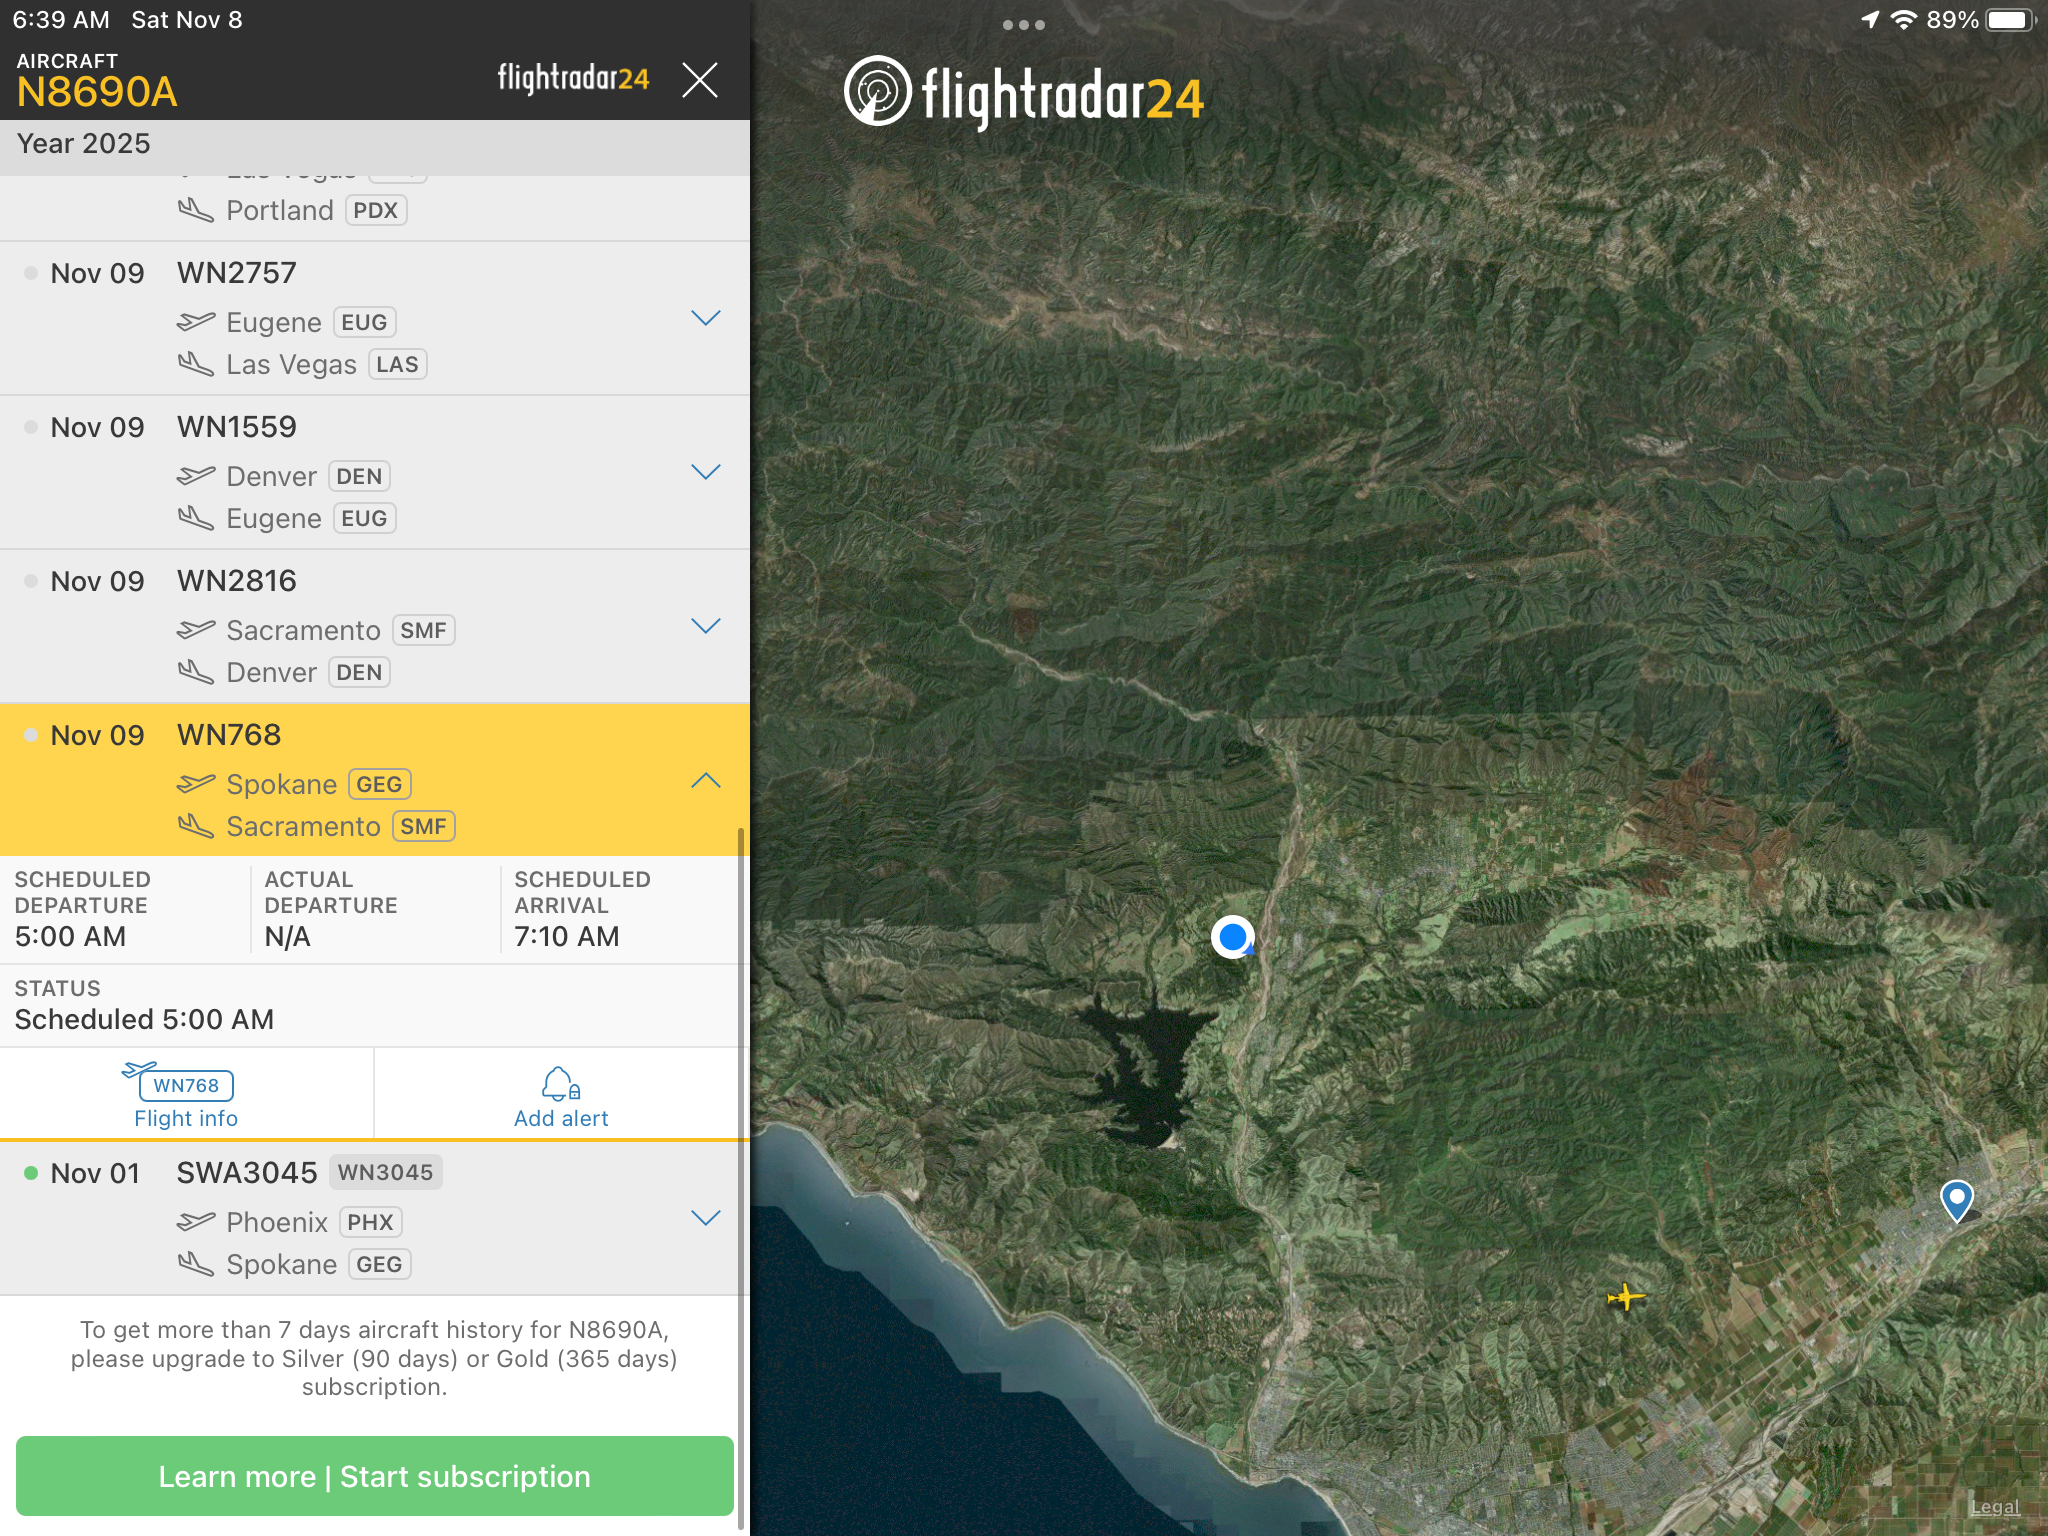2048x1536 pixels.
Task: Collapse the highlighted WN768 flight row
Action: 706,780
